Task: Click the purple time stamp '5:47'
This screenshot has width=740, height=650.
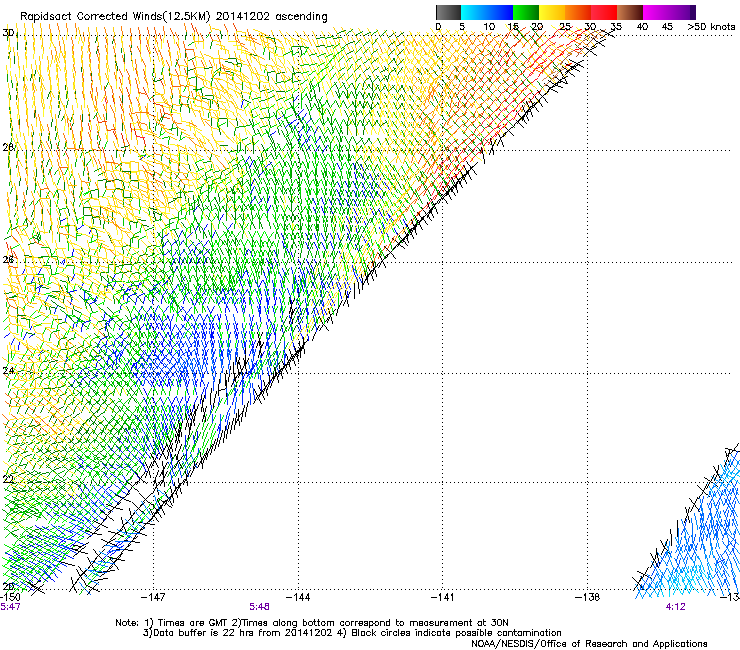Action: pos(10,607)
